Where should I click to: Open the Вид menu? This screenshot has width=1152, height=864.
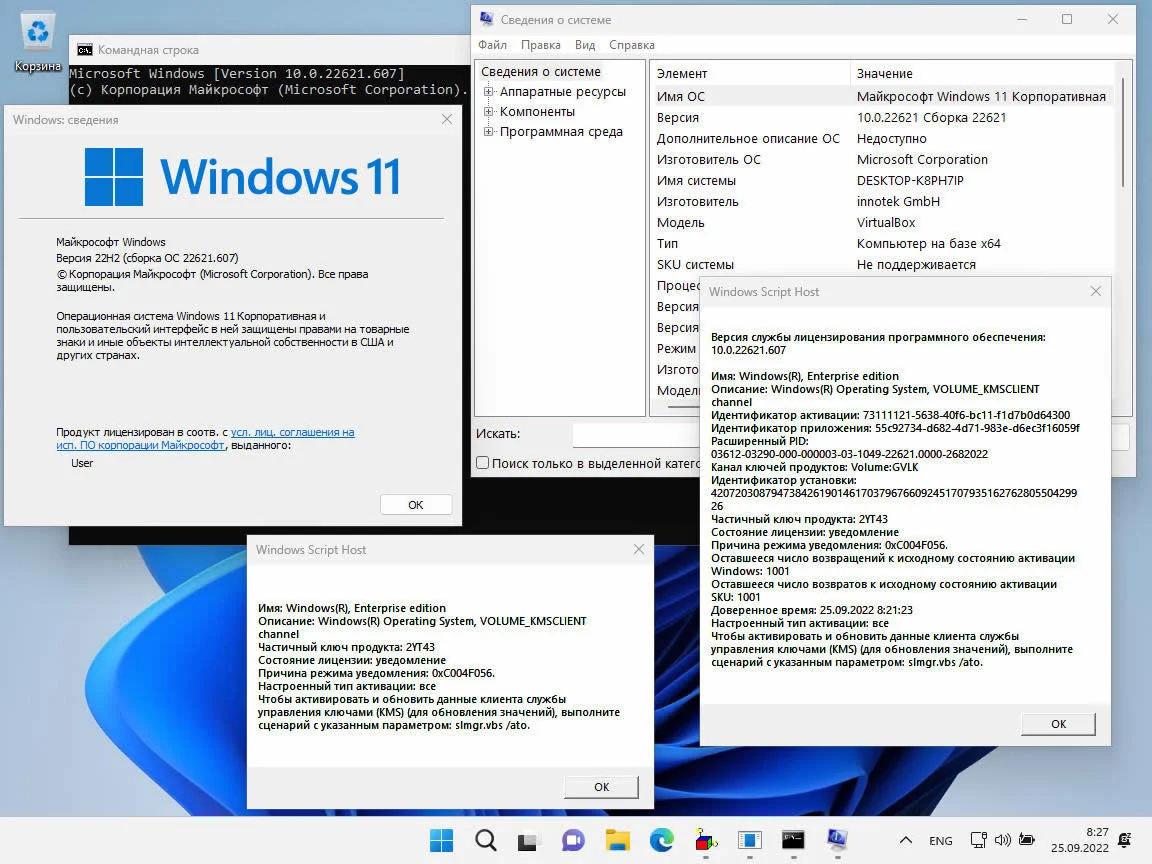585,45
